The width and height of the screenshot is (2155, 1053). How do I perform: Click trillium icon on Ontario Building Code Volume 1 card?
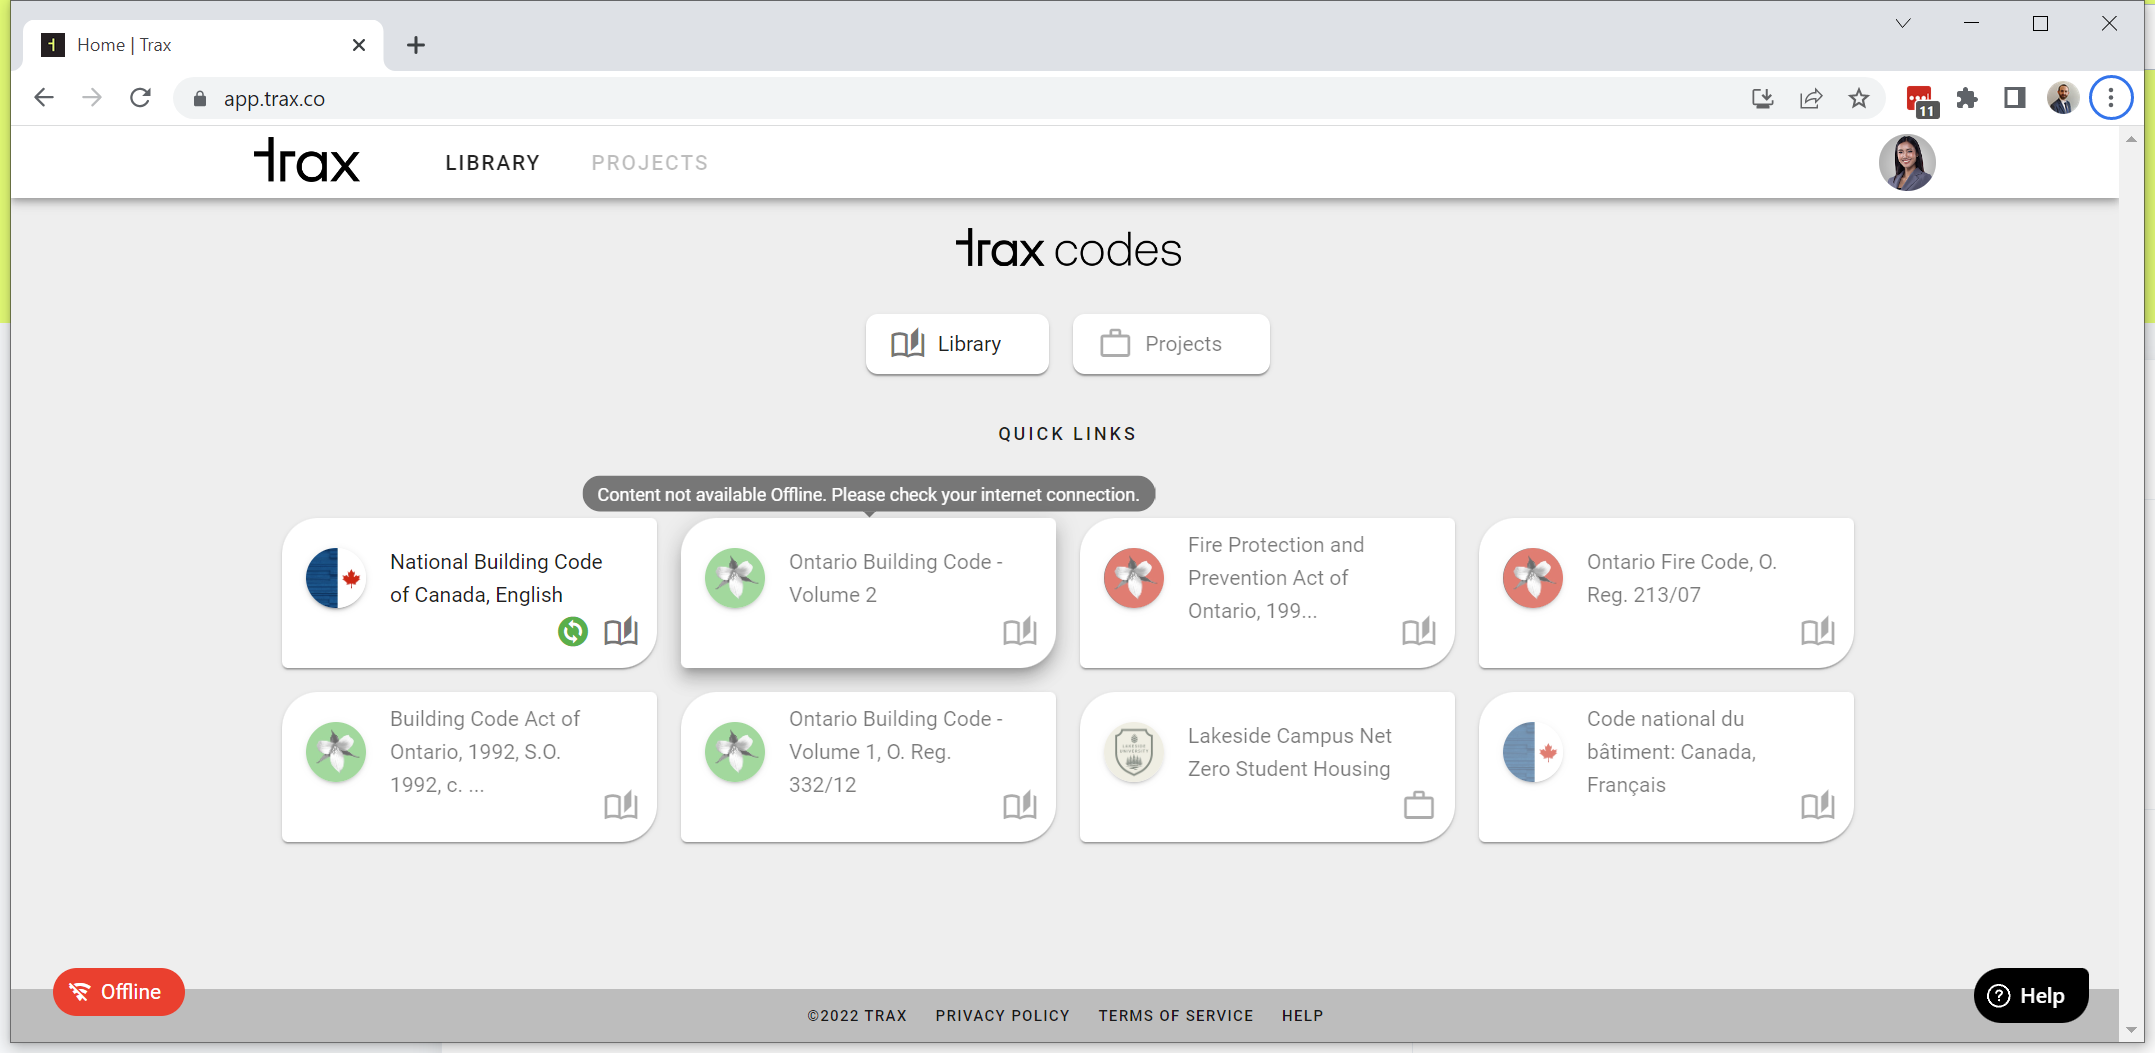click(x=735, y=752)
